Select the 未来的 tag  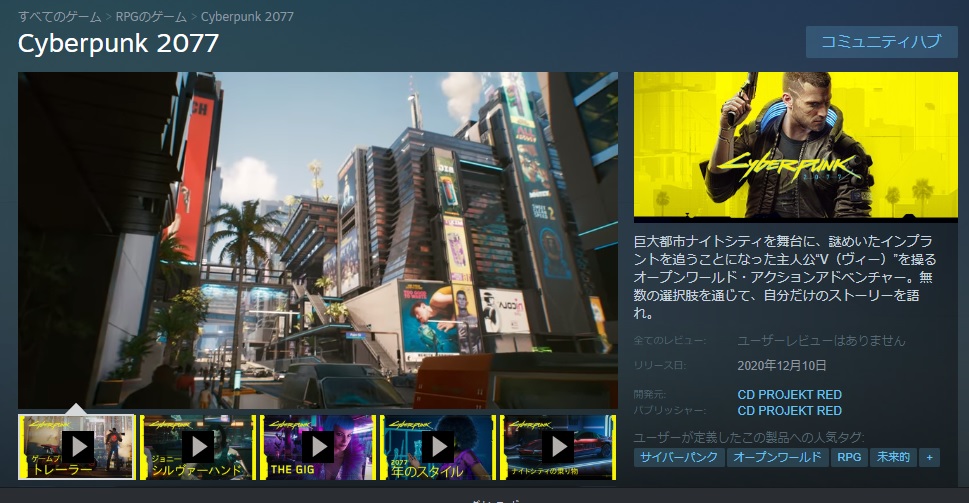coord(892,457)
